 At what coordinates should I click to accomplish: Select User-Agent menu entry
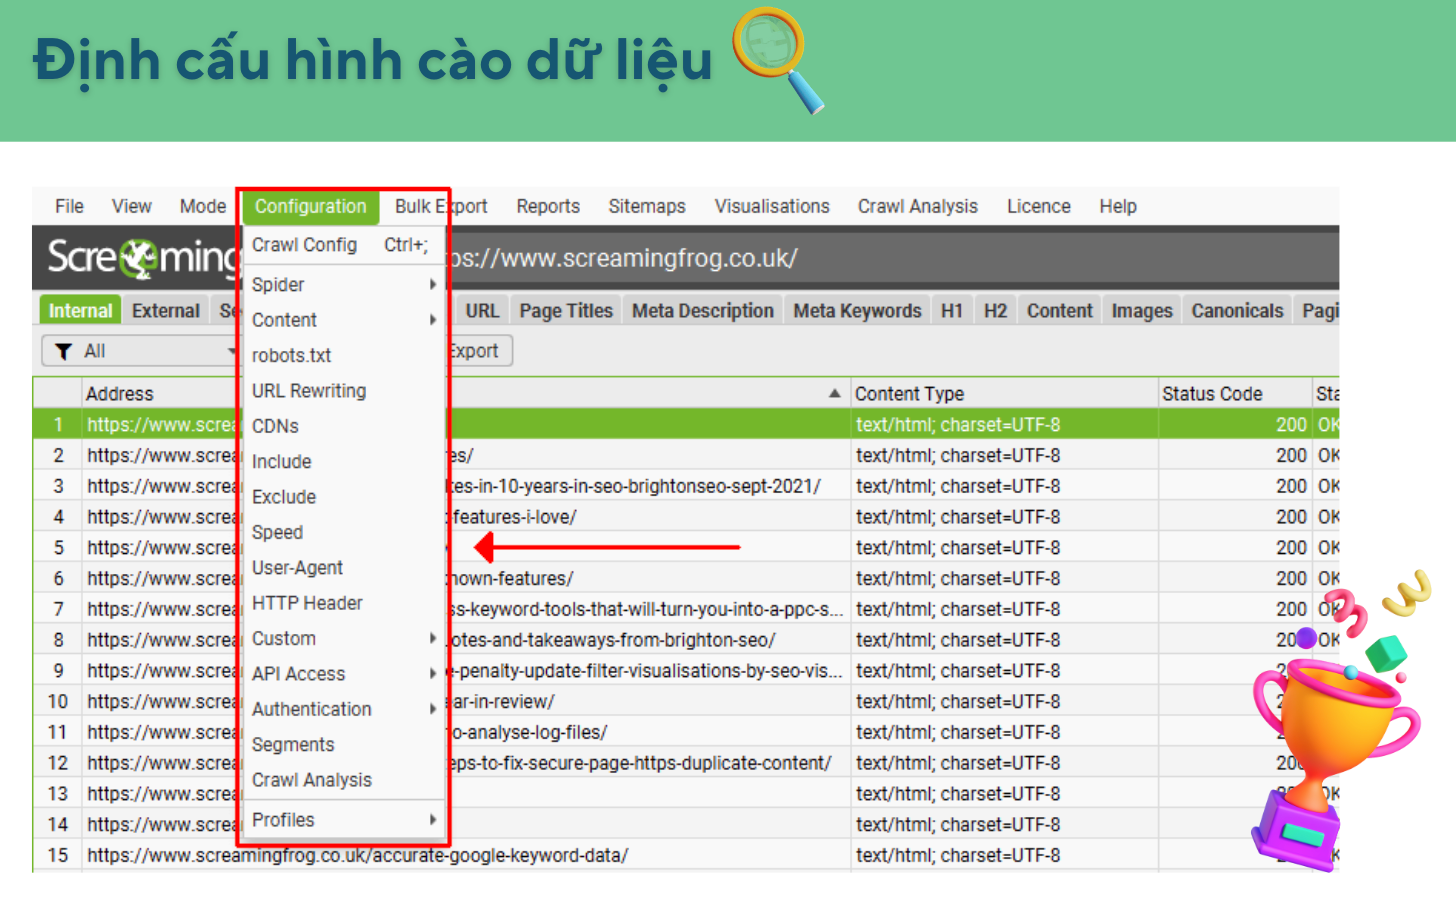point(342,568)
